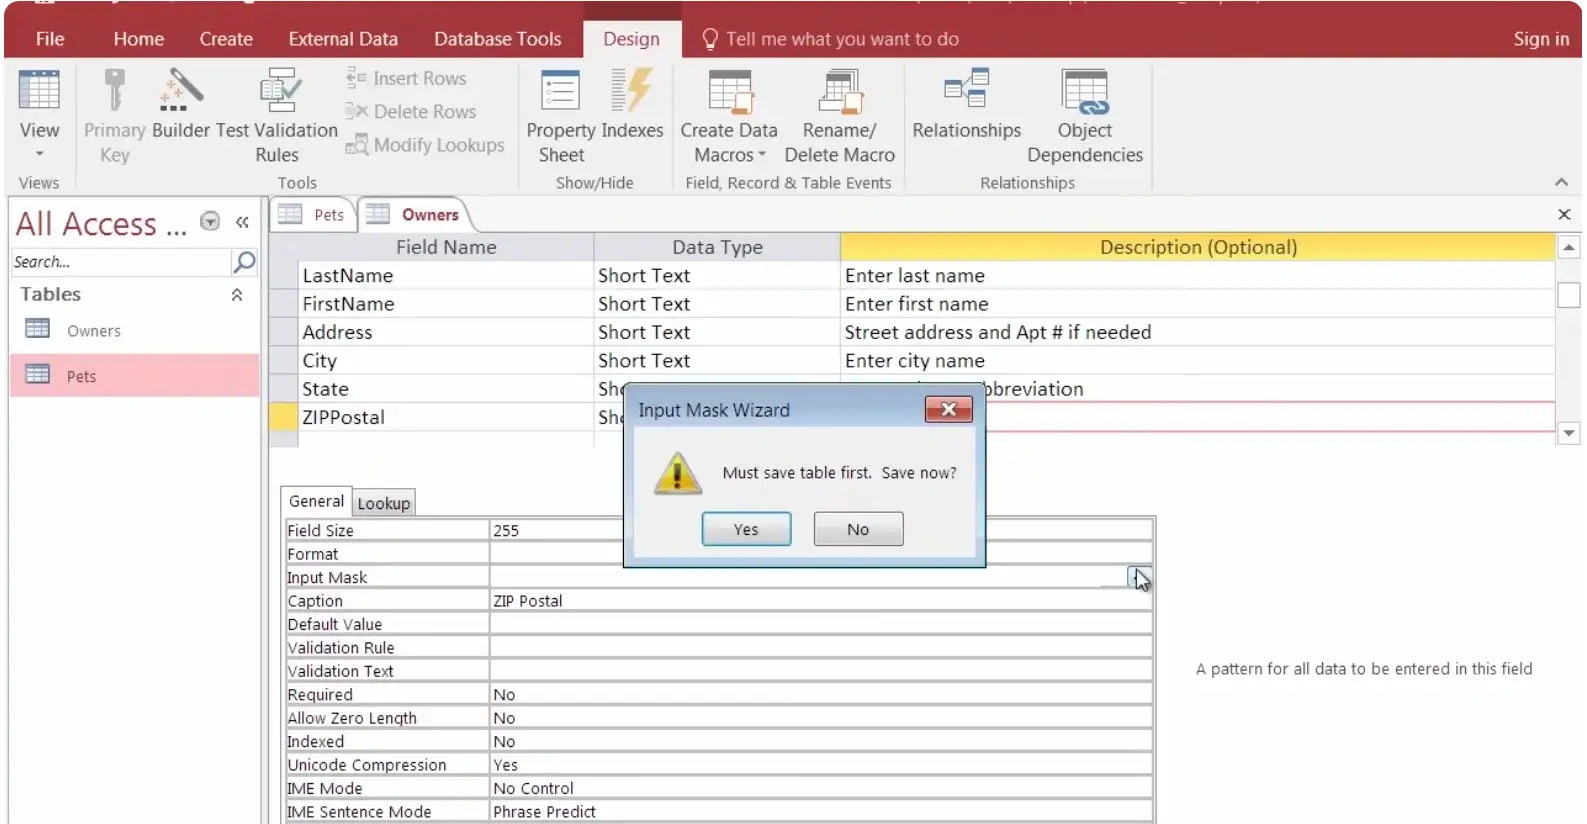This screenshot has height=824, width=1587.
Task: Click Object Dependencies icon
Action: click(1084, 92)
